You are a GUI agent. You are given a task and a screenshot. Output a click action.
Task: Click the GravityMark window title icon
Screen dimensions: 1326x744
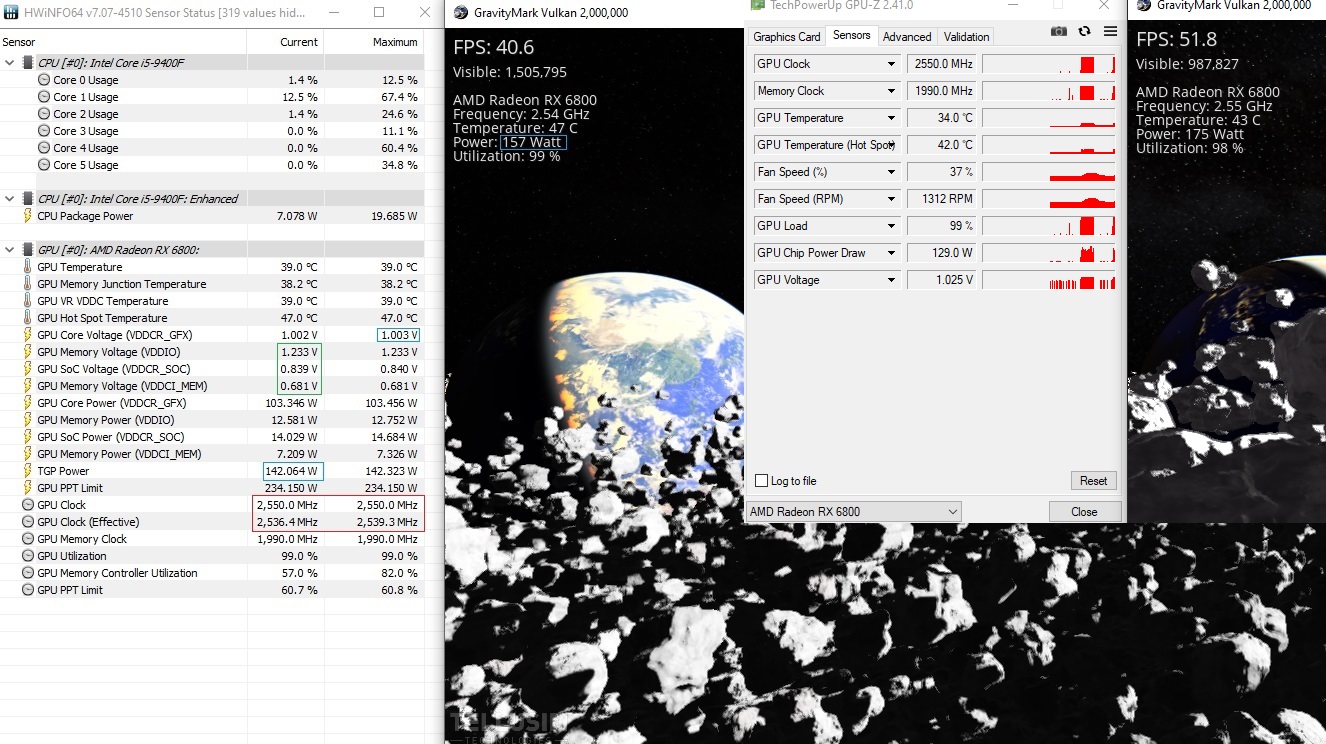point(460,13)
